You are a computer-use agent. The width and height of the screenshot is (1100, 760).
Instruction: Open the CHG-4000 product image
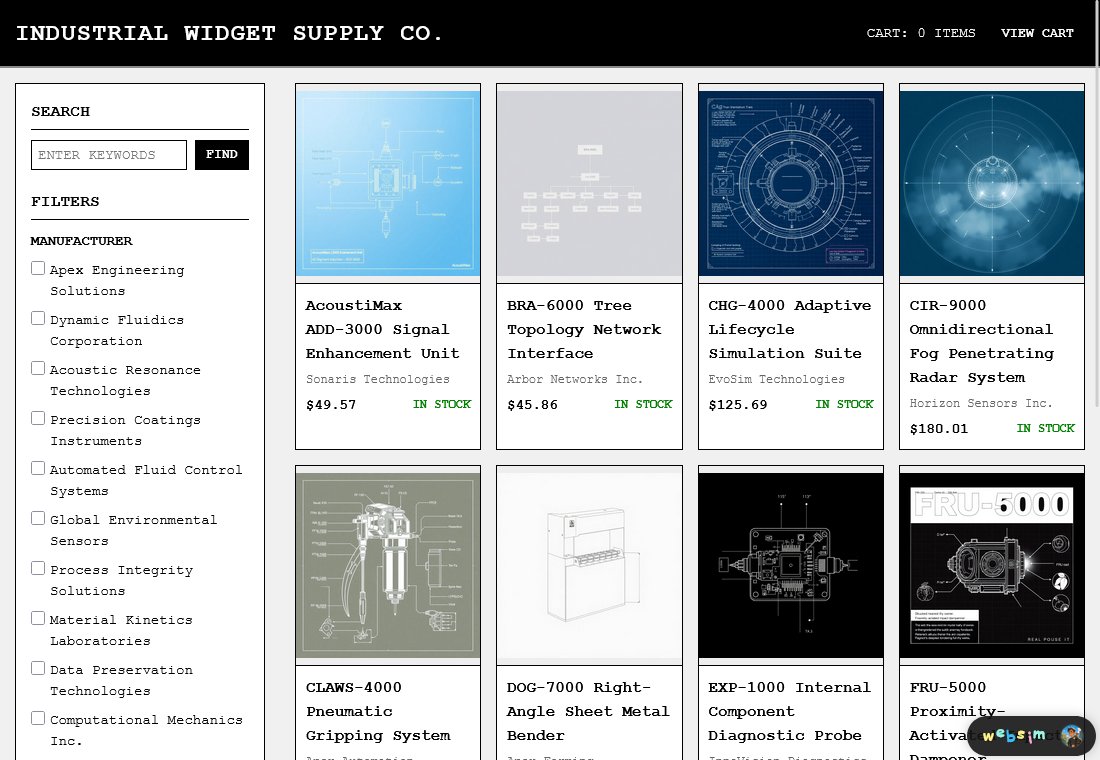[x=790, y=183]
